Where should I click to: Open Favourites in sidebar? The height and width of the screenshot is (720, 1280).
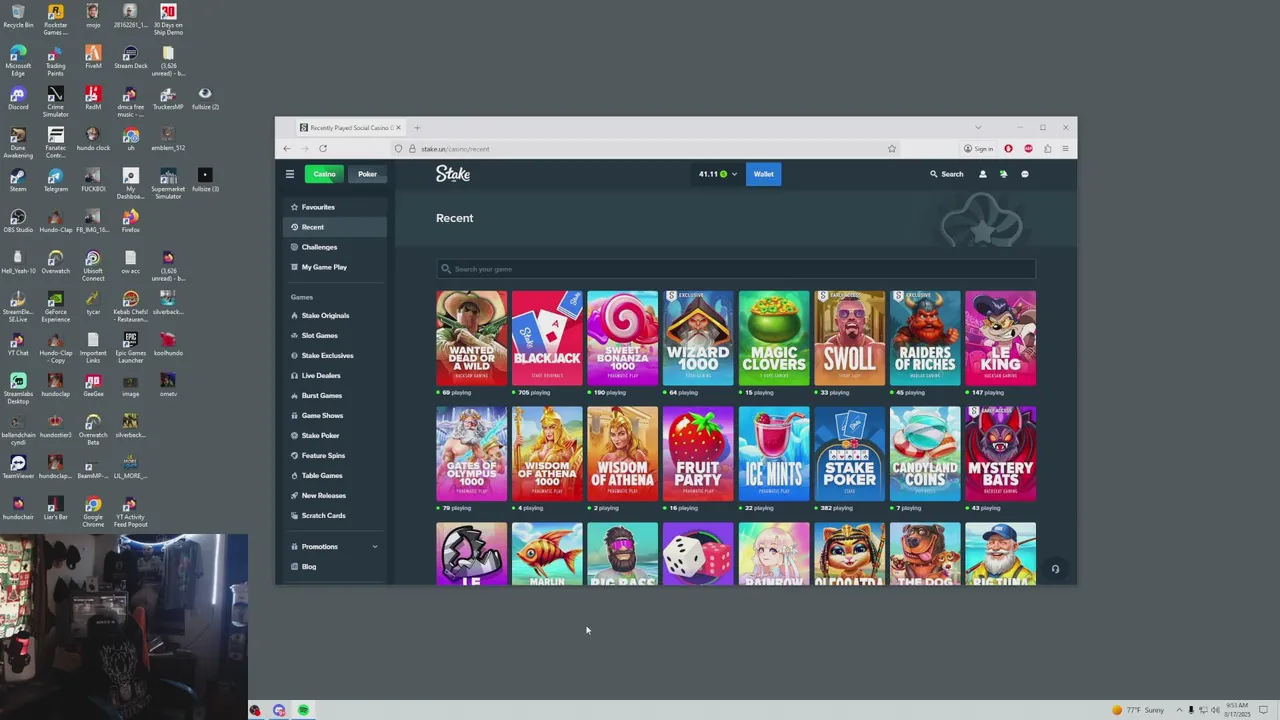coord(335,207)
